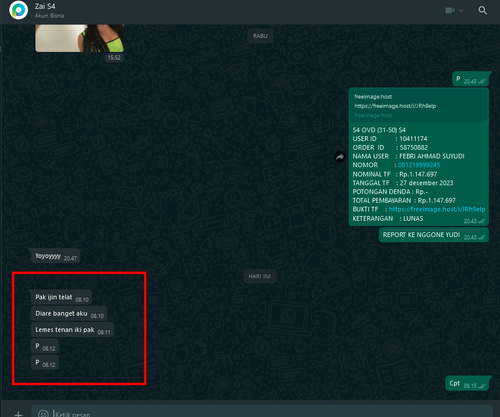Image resolution: width=500 pixels, height=417 pixels.
Task: Open the received photo thumbnail
Action: coord(80,38)
